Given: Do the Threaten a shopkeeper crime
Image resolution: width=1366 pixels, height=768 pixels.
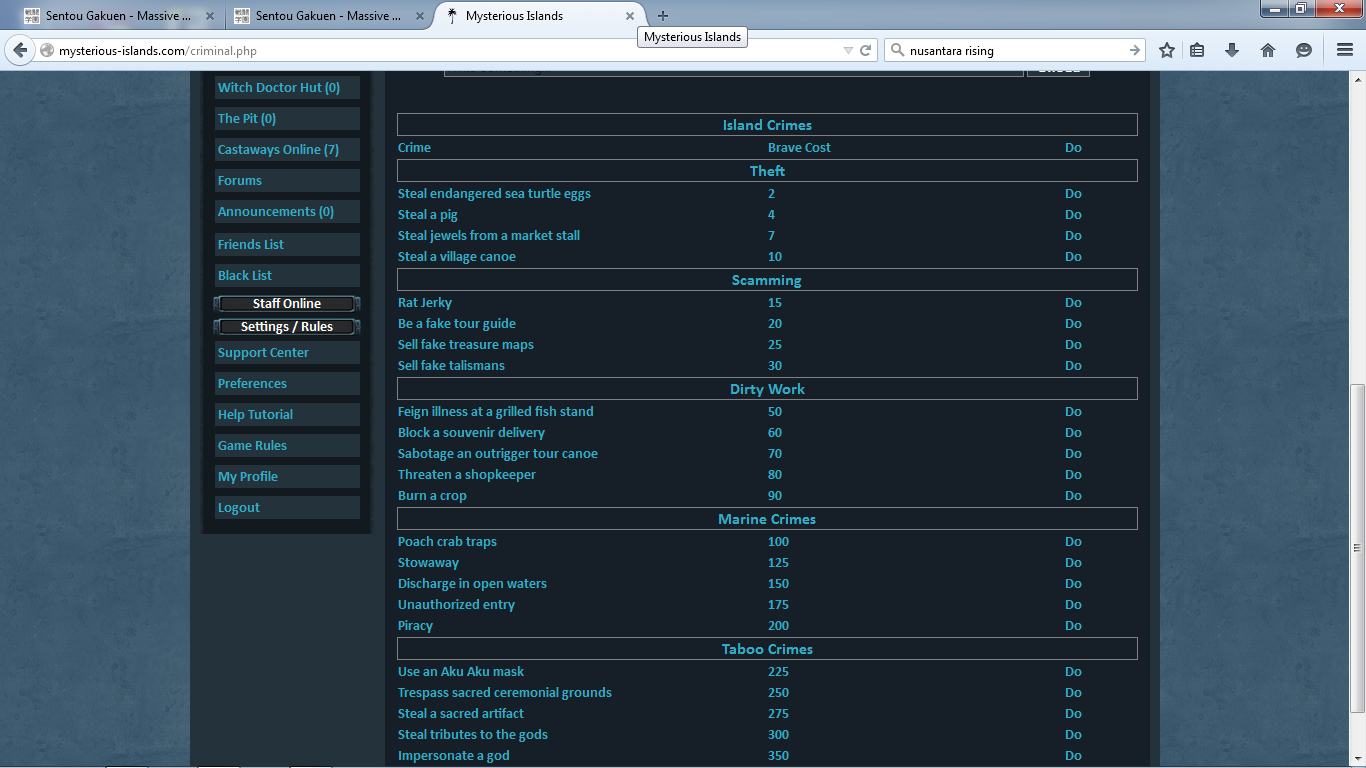Looking at the screenshot, I should tap(1073, 474).
